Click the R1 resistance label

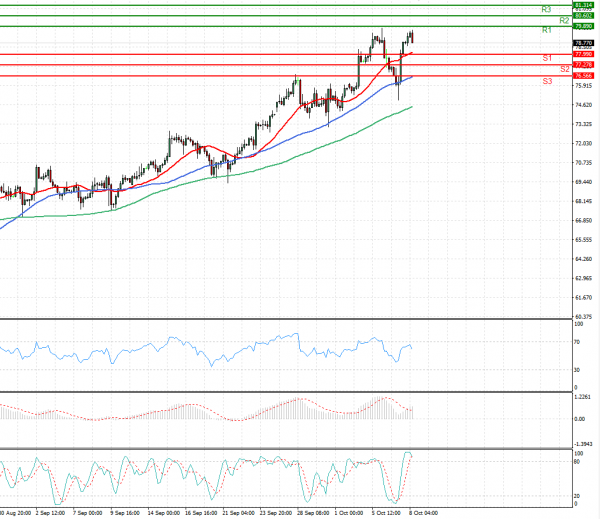click(x=547, y=30)
